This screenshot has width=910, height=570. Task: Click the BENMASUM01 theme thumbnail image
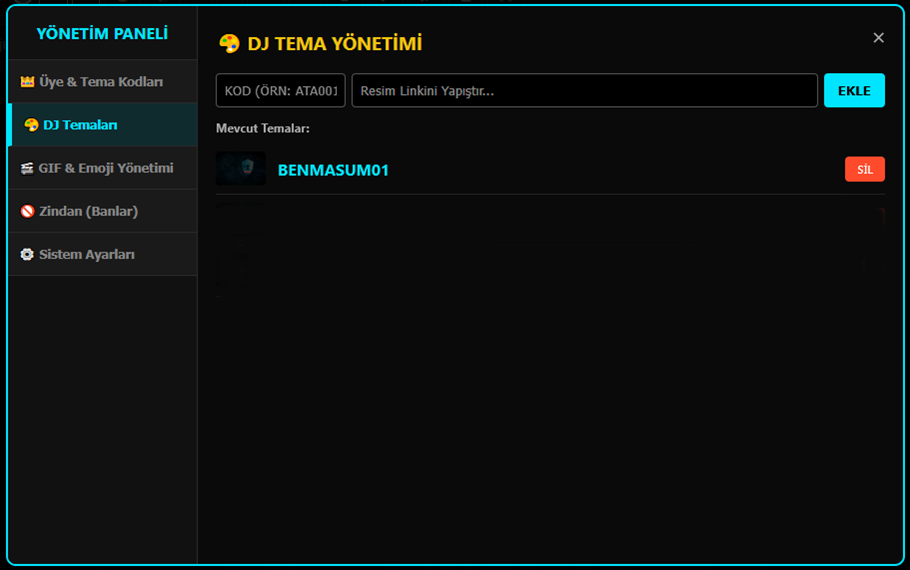pos(241,168)
